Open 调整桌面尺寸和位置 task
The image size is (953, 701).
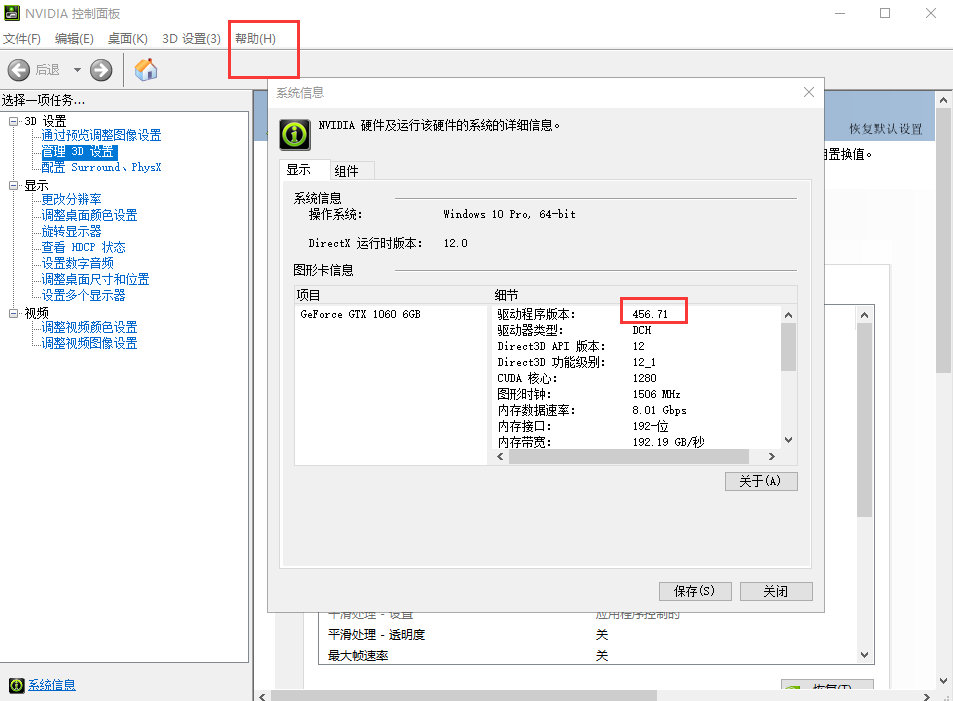click(x=95, y=279)
